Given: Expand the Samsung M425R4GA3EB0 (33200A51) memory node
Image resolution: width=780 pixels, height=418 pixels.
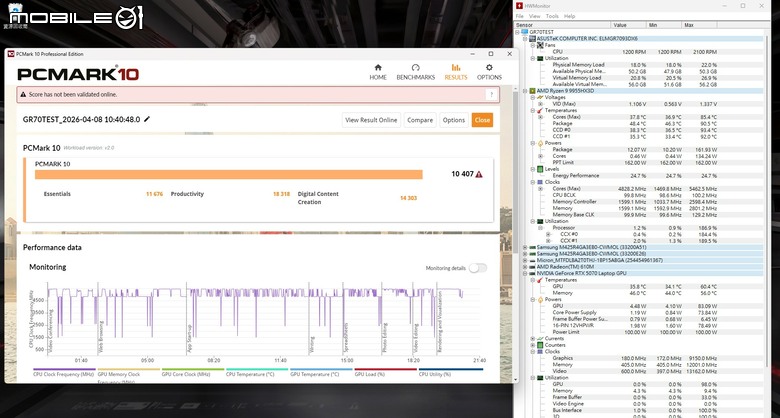Looking at the screenshot, I should [525, 247].
